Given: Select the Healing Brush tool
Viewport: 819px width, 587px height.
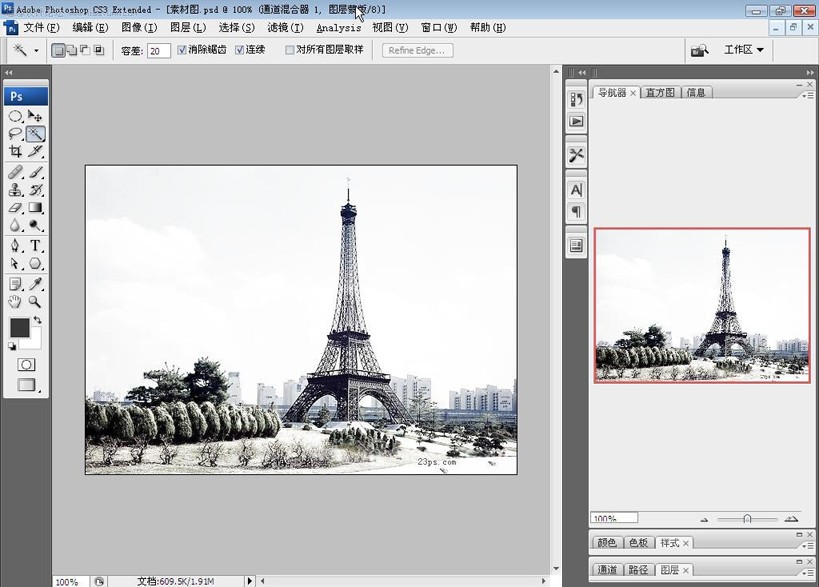Looking at the screenshot, I should pos(15,172).
